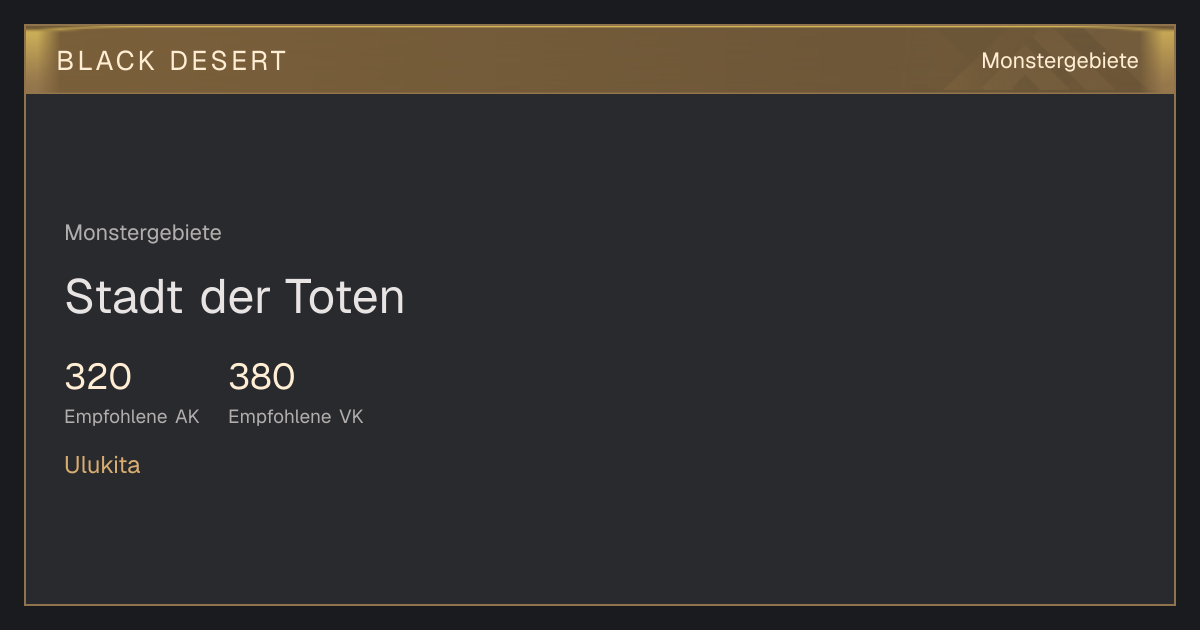Open Monstergebiete link in the gold header

click(1060, 61)
